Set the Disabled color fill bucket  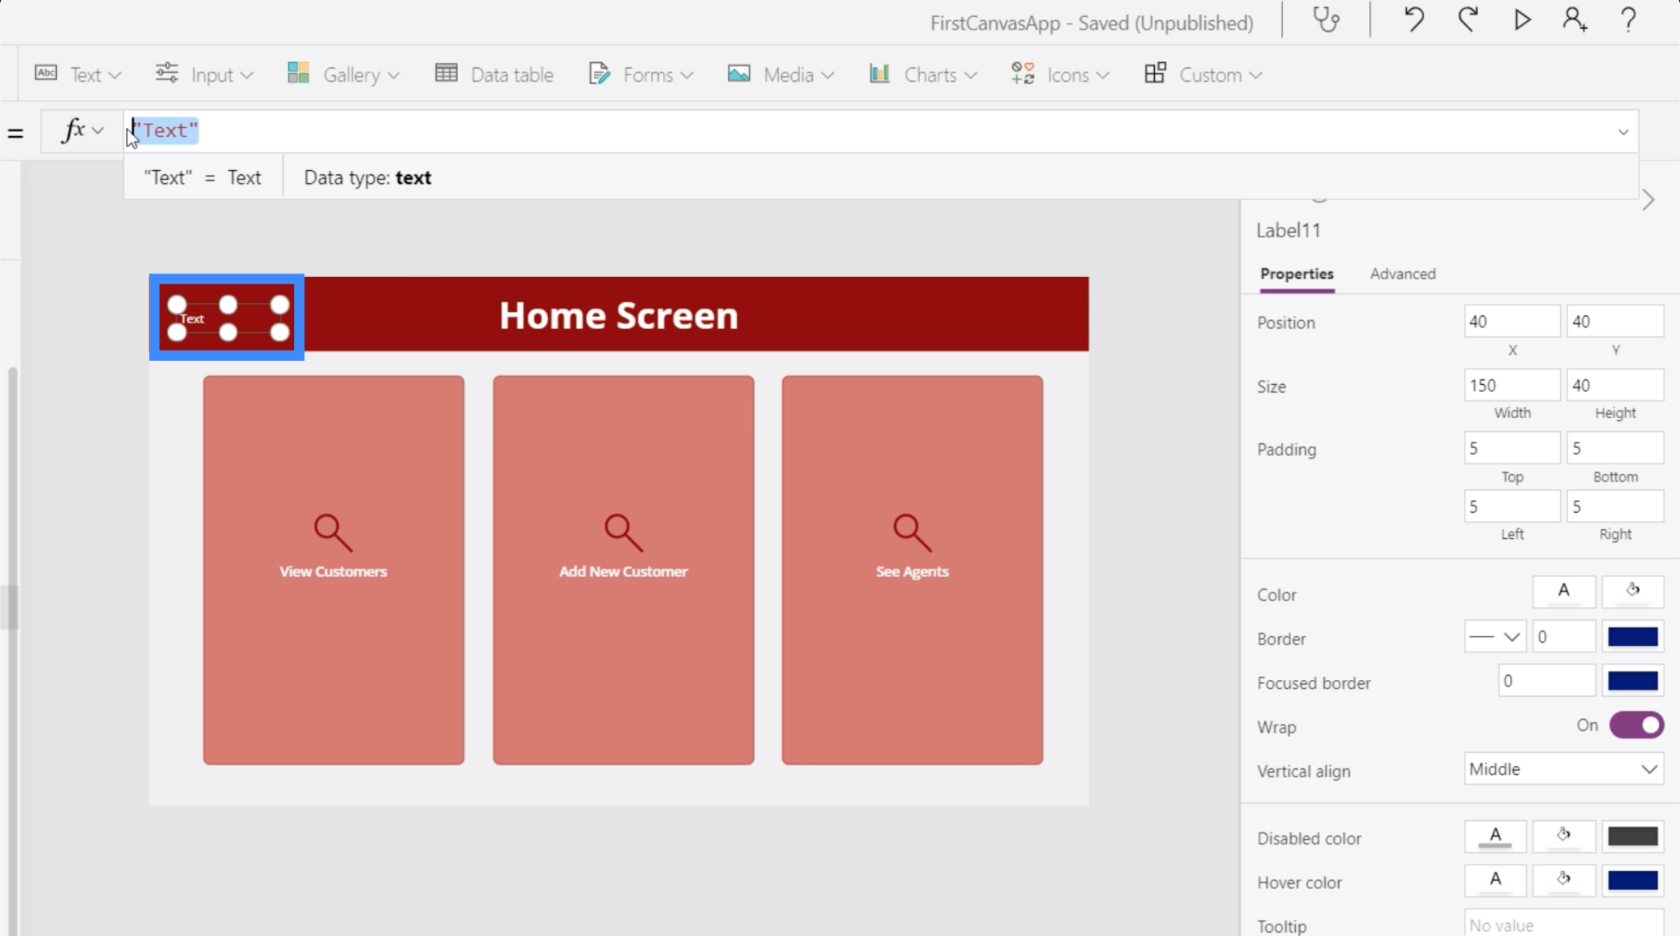point(1564,836)
